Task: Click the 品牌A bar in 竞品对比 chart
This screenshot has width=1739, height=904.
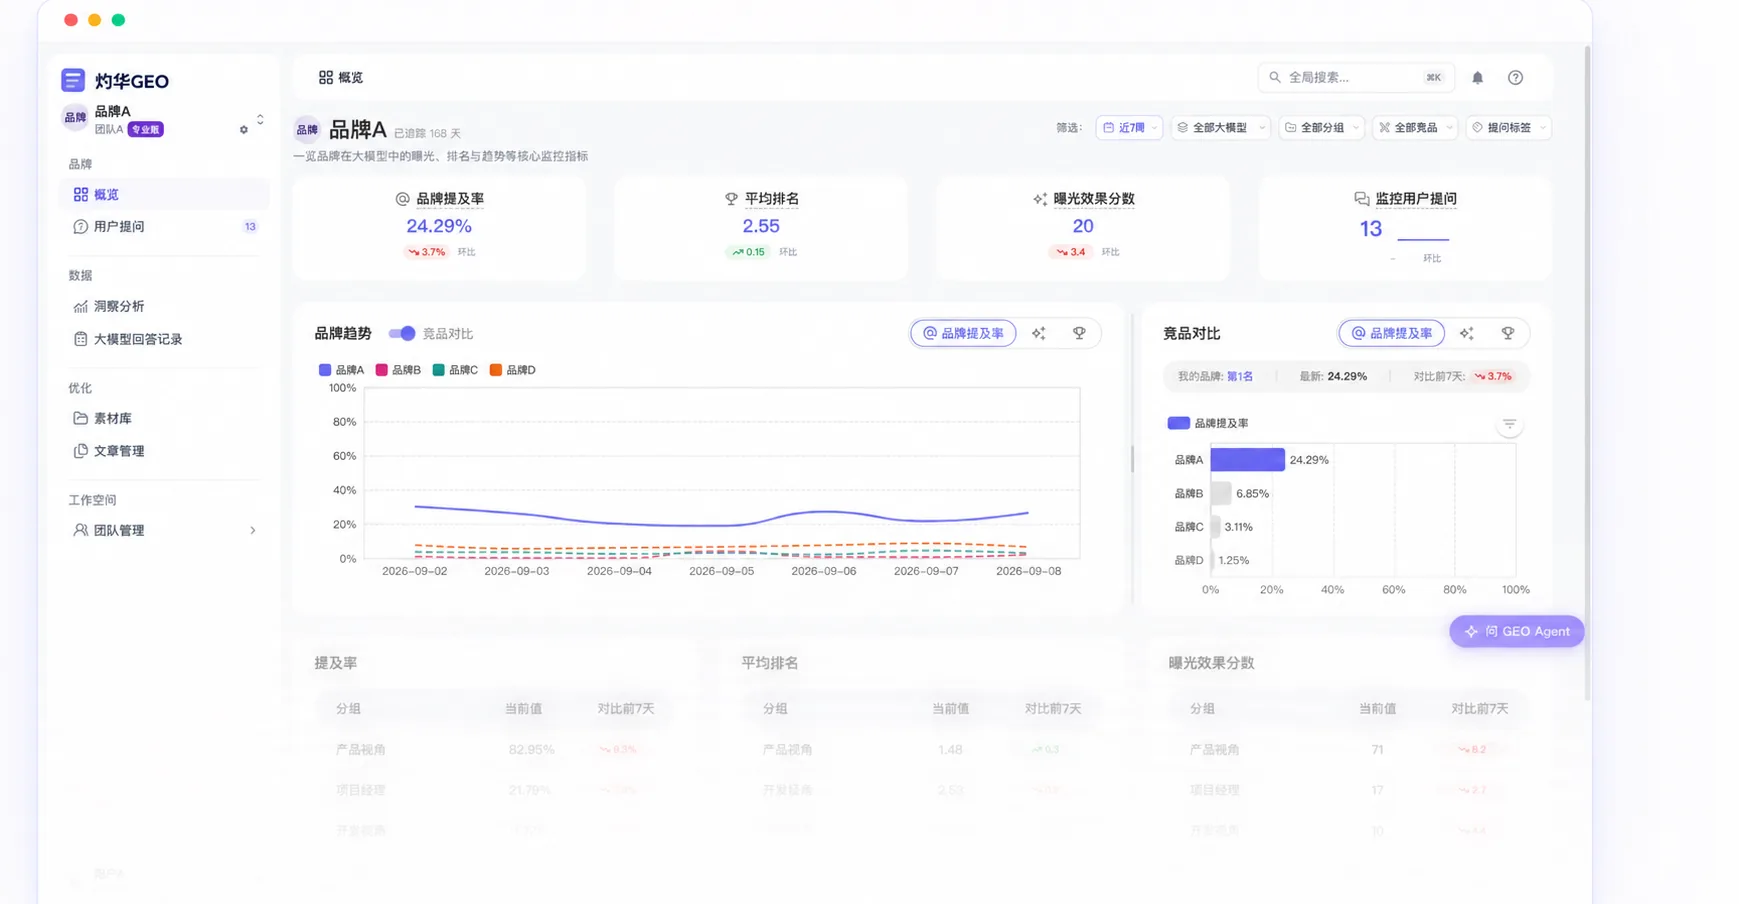Action: pyautogui.click(x=1247, y=460)
